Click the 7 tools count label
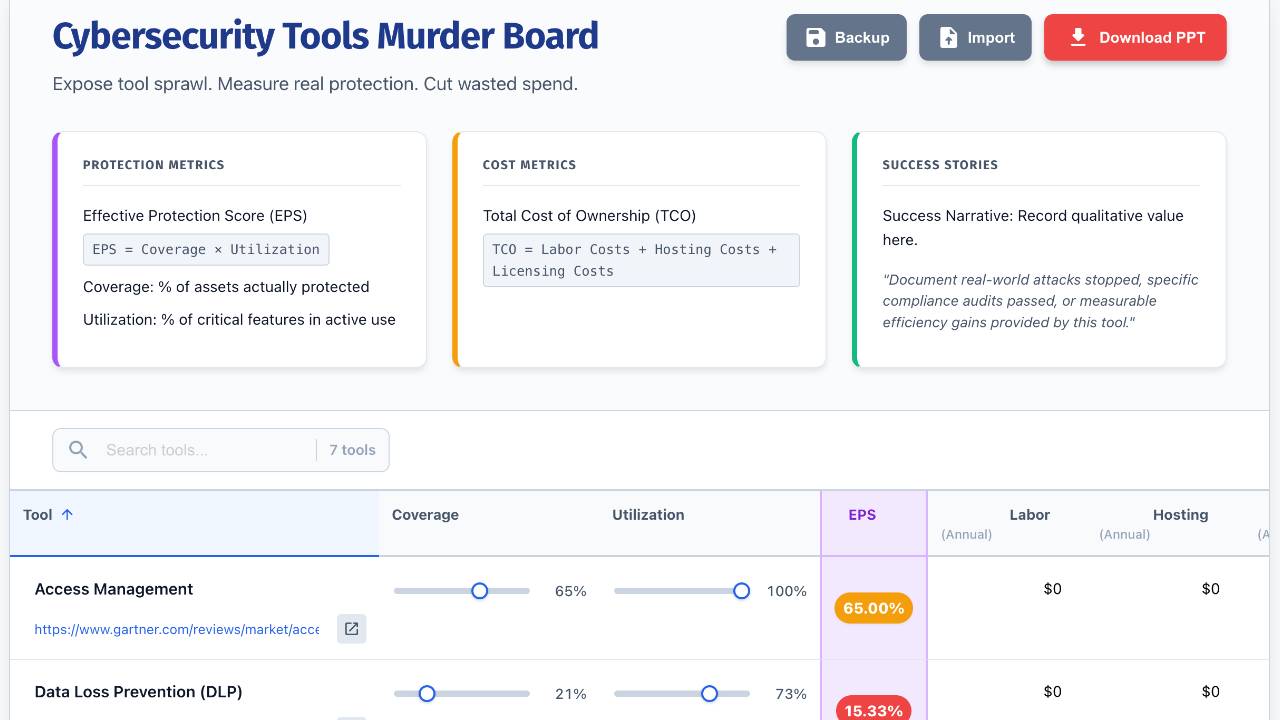 click(352, 450)
